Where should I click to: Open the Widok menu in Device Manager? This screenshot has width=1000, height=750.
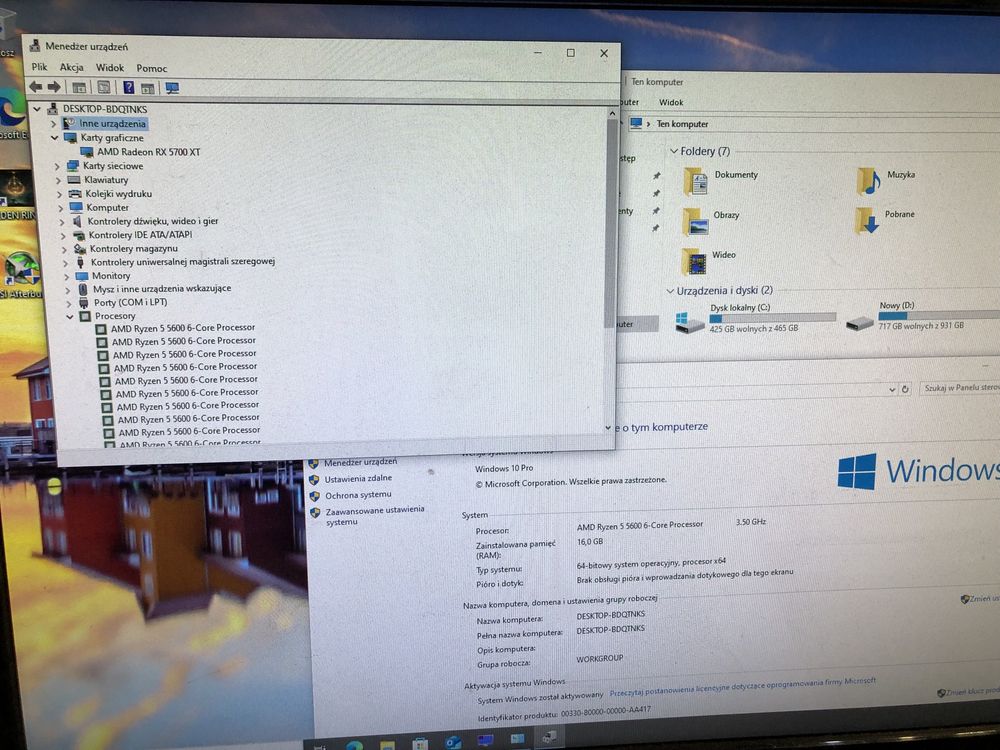[x=110, y=68]
